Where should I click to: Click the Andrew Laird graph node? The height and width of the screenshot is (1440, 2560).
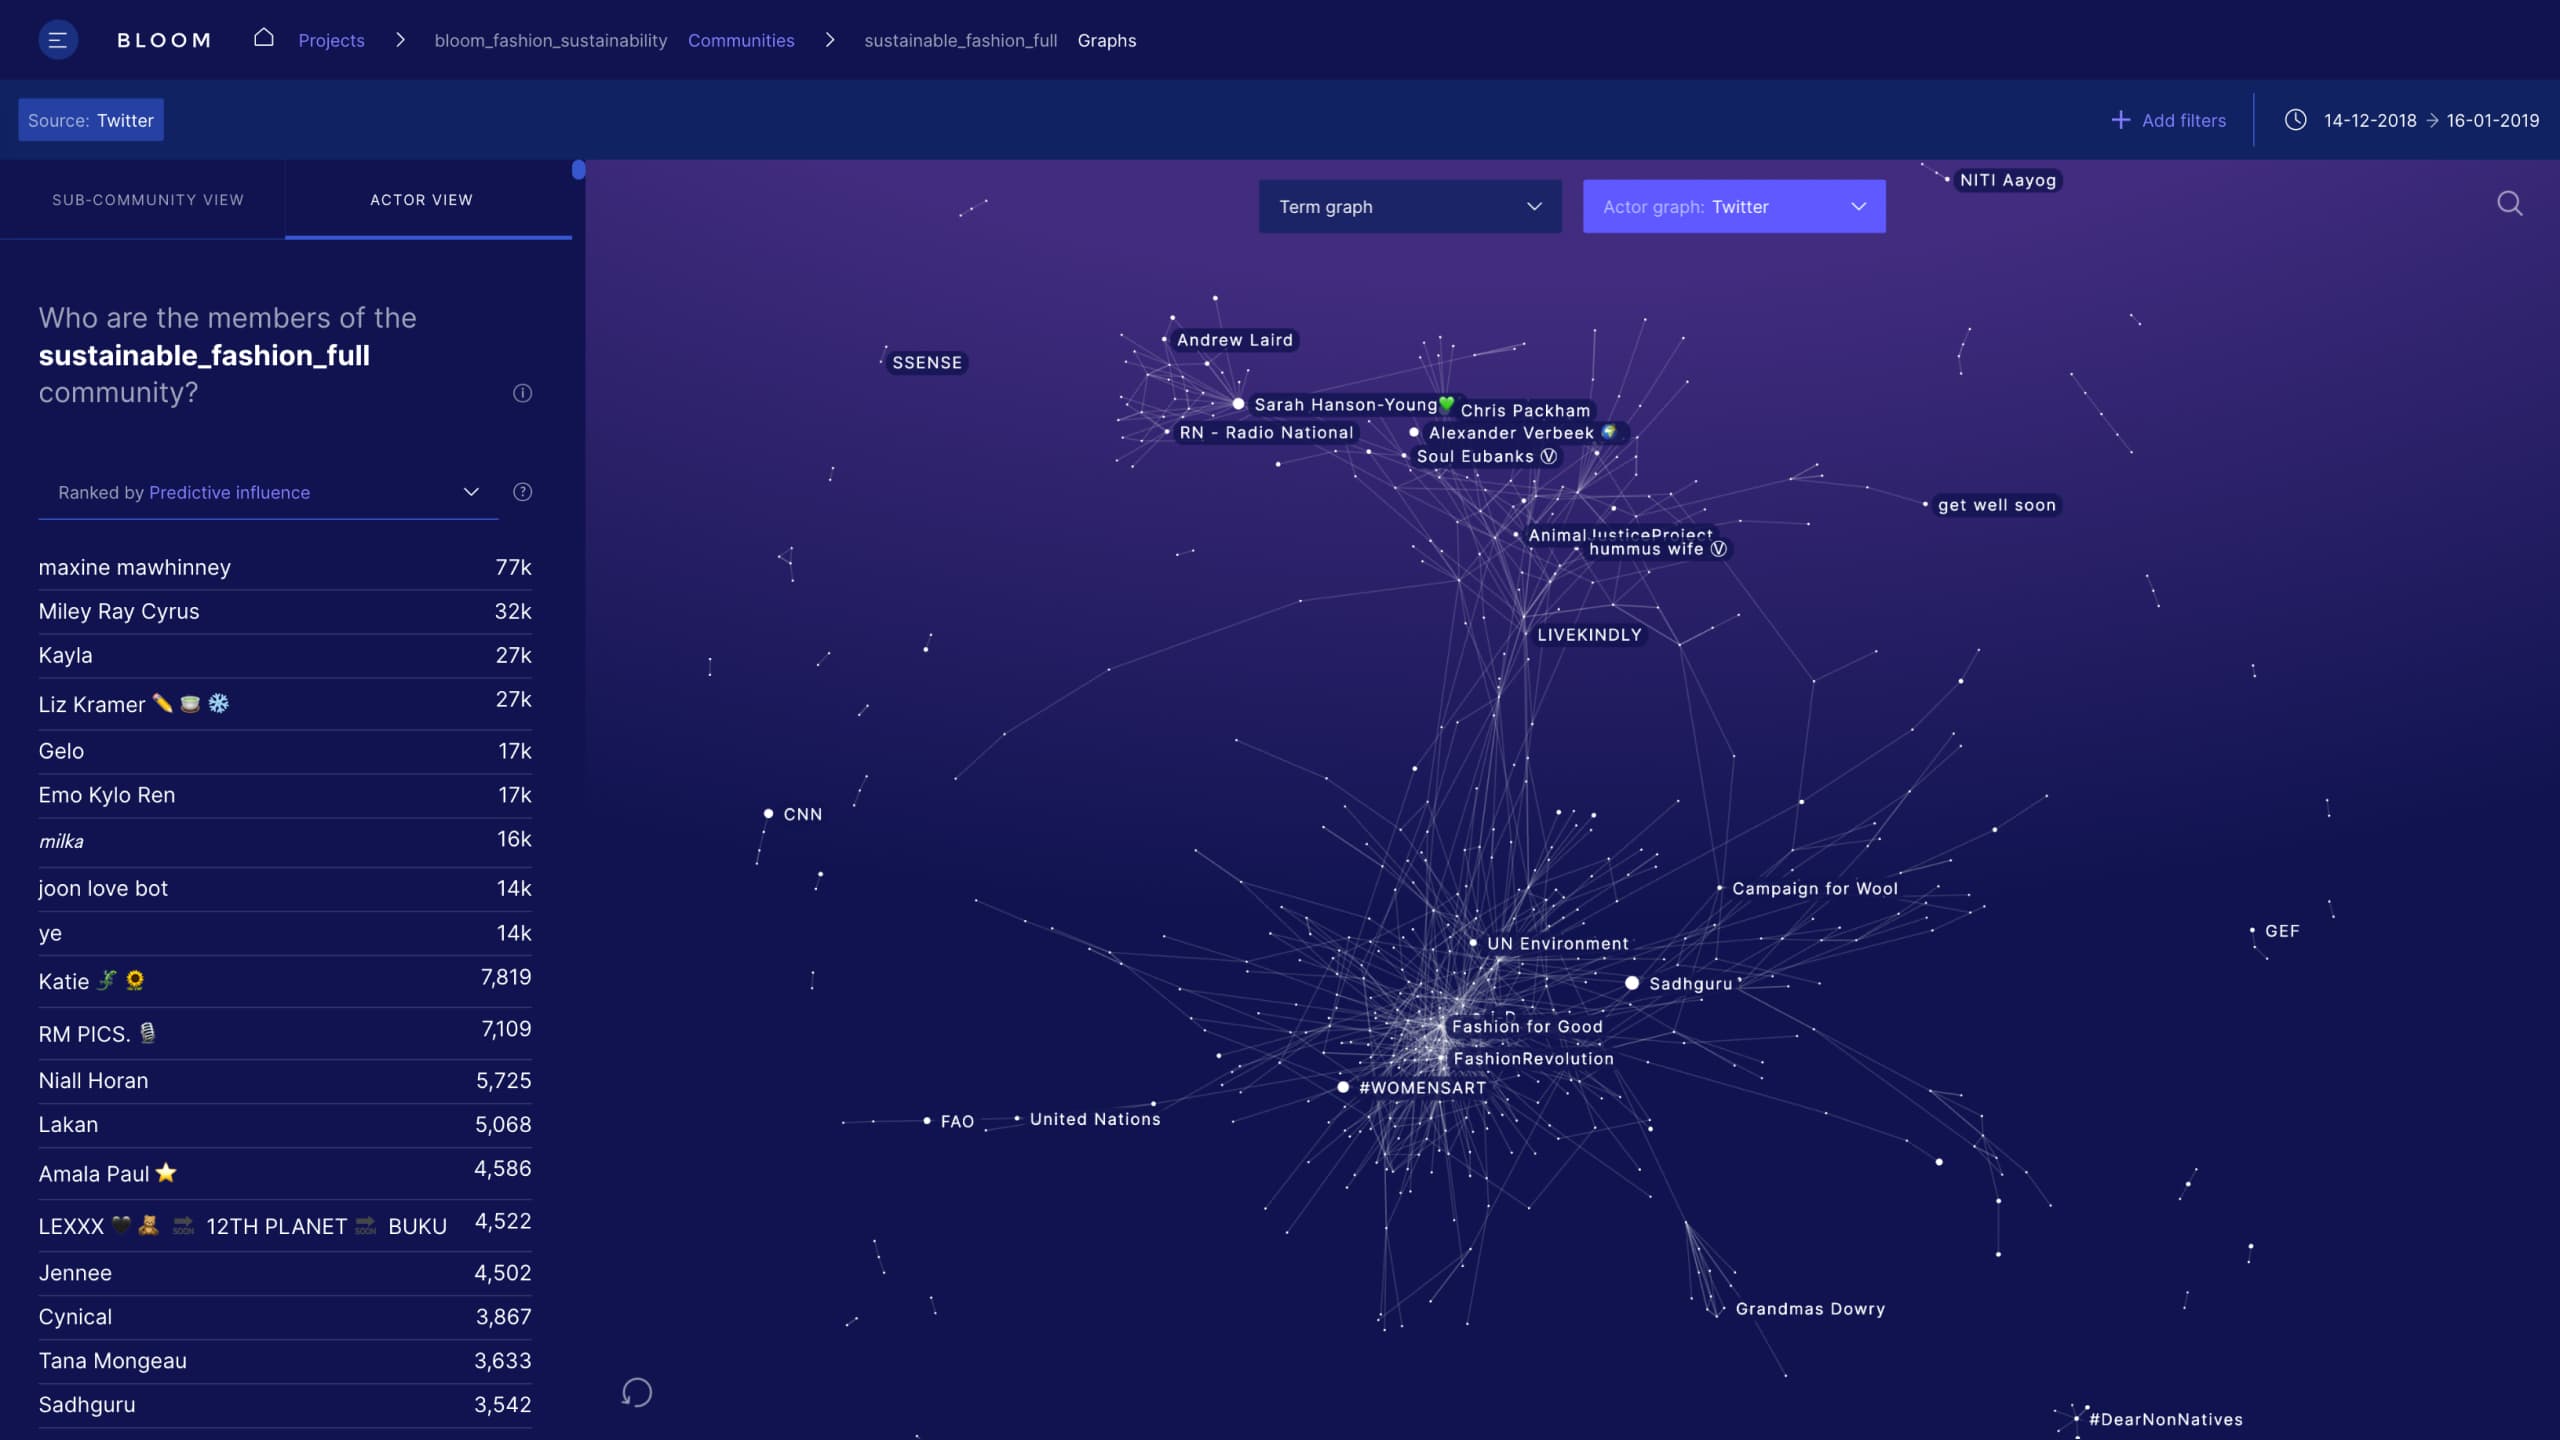[x=1164, y=340]
